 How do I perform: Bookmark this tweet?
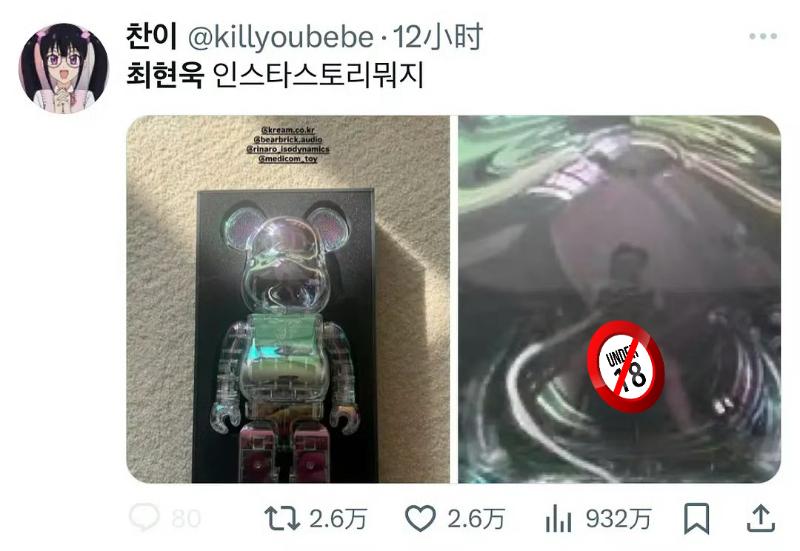click(x=696, y=518)
